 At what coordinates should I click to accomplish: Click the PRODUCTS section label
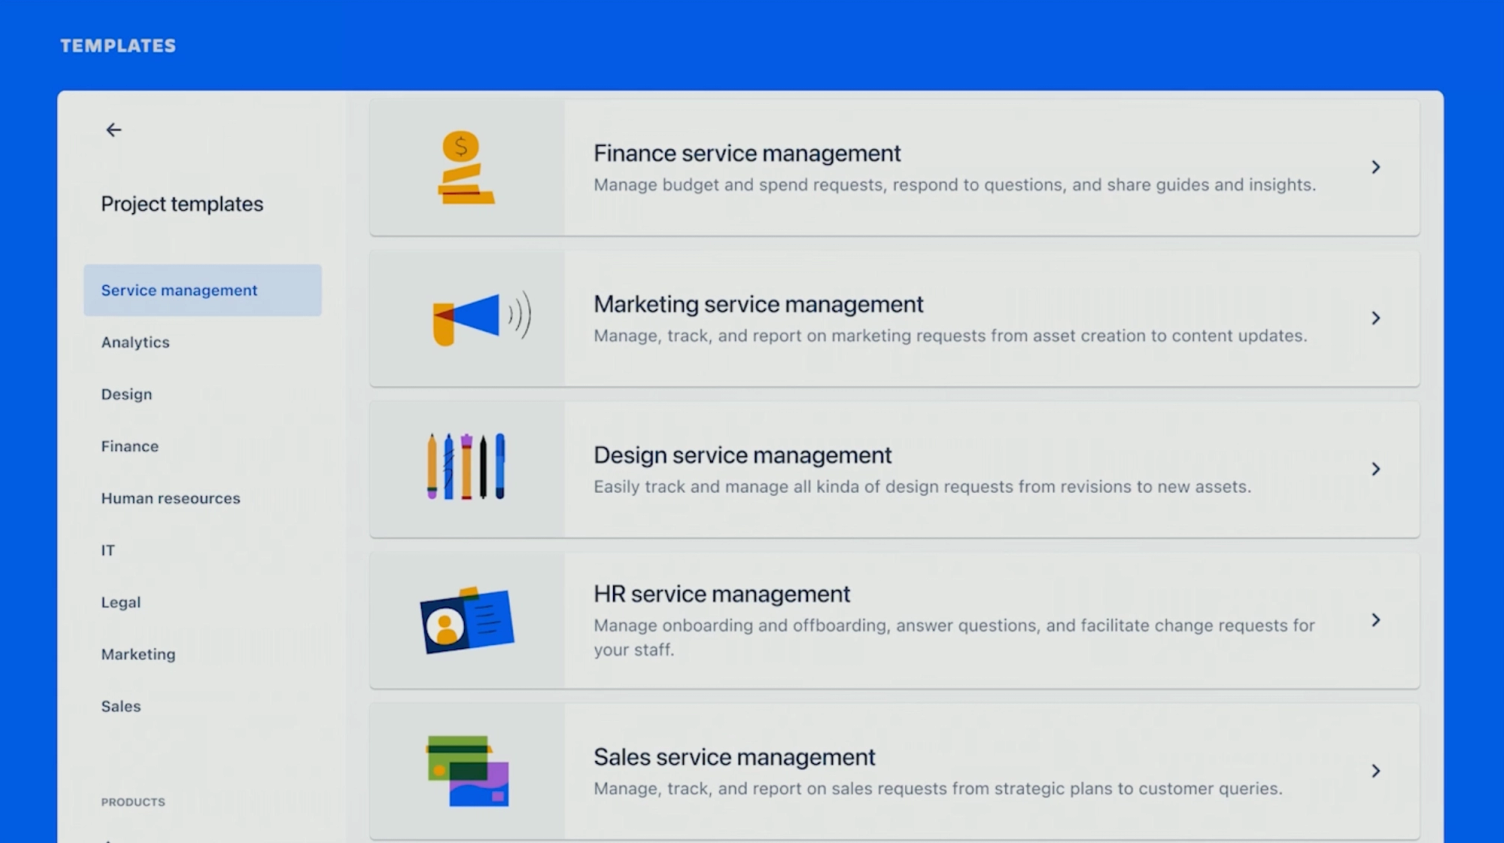click(133, 802)
